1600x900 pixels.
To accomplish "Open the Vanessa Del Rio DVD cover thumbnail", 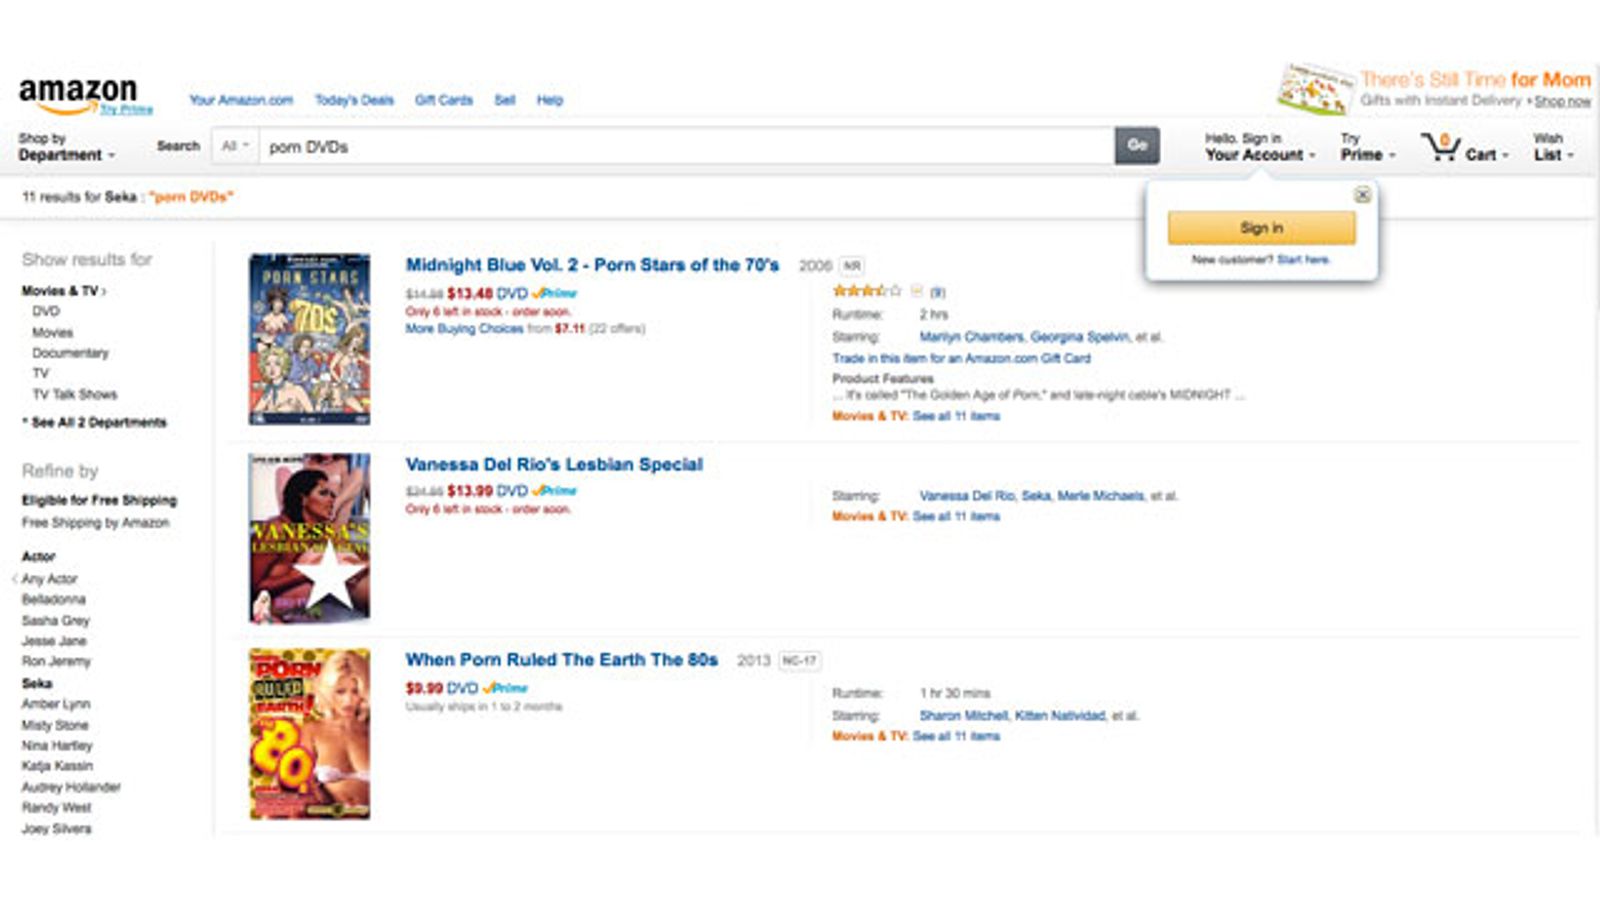I will point(309,538).
